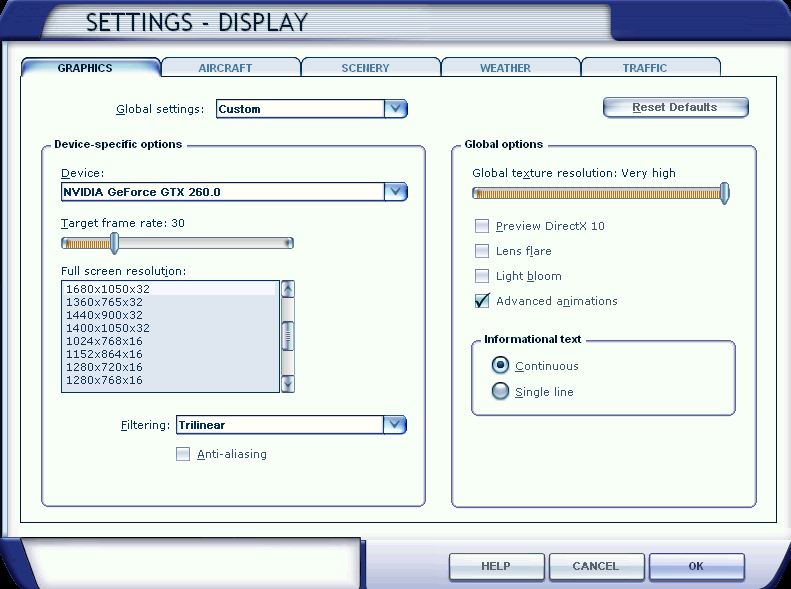Select Continuous informational text option
The image size is (791, 589).
(x=501, y=366)
